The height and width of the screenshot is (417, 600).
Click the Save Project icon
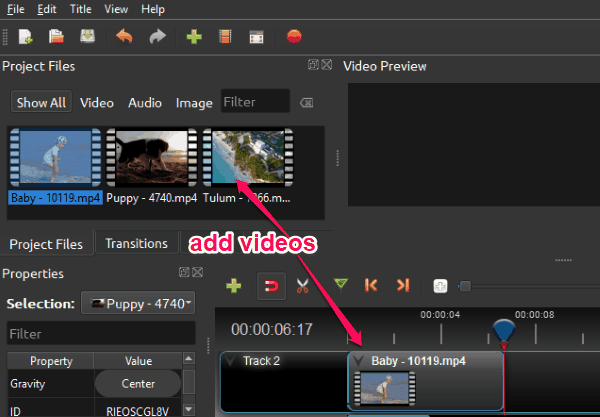87,37
